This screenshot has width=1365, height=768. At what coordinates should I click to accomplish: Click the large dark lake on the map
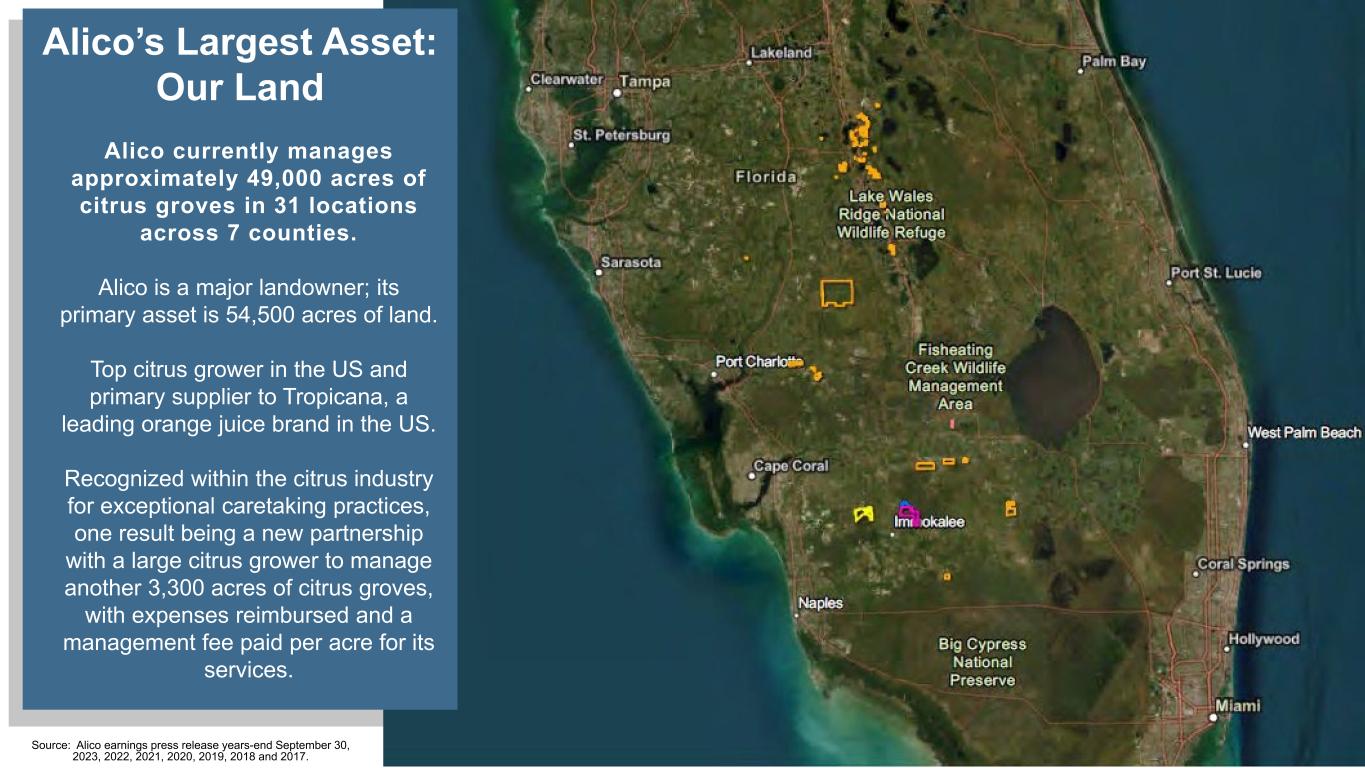coord(1053,375)
